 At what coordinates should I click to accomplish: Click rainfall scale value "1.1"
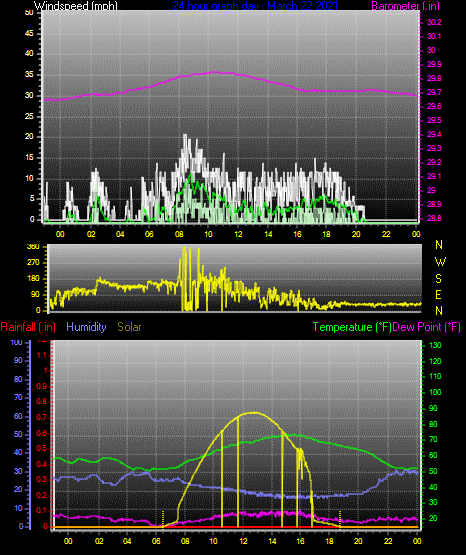pos(42,355)
